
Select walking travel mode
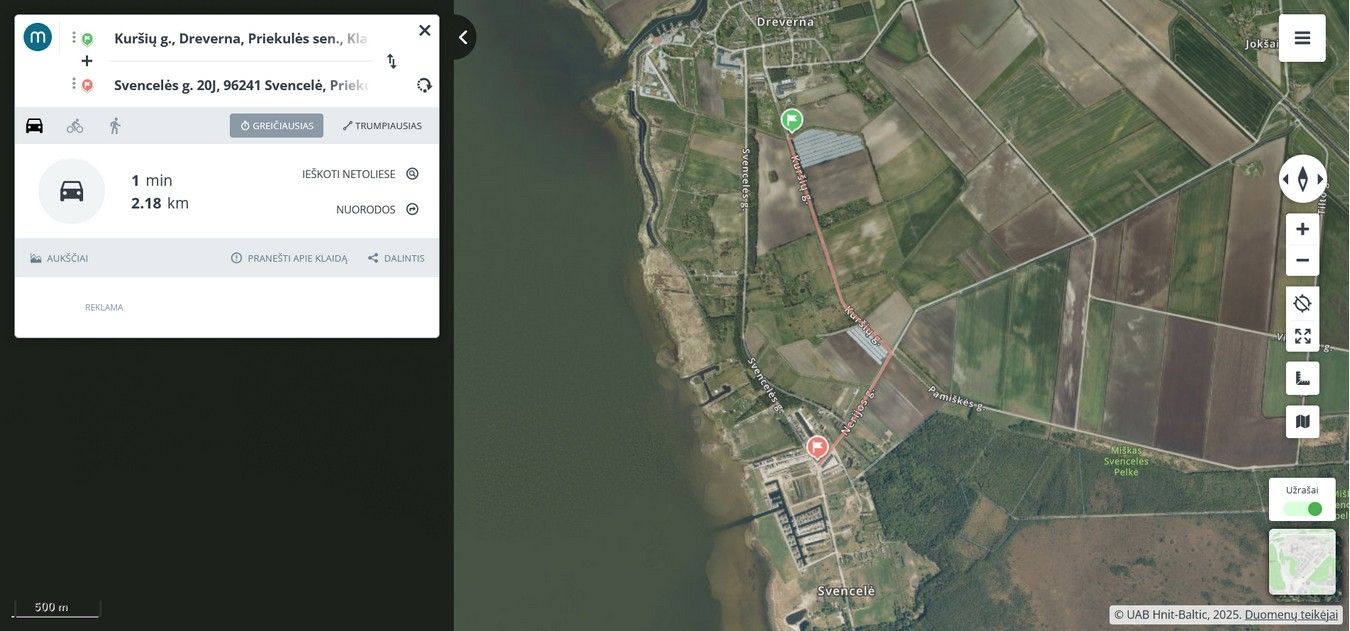tap(115, 126)
